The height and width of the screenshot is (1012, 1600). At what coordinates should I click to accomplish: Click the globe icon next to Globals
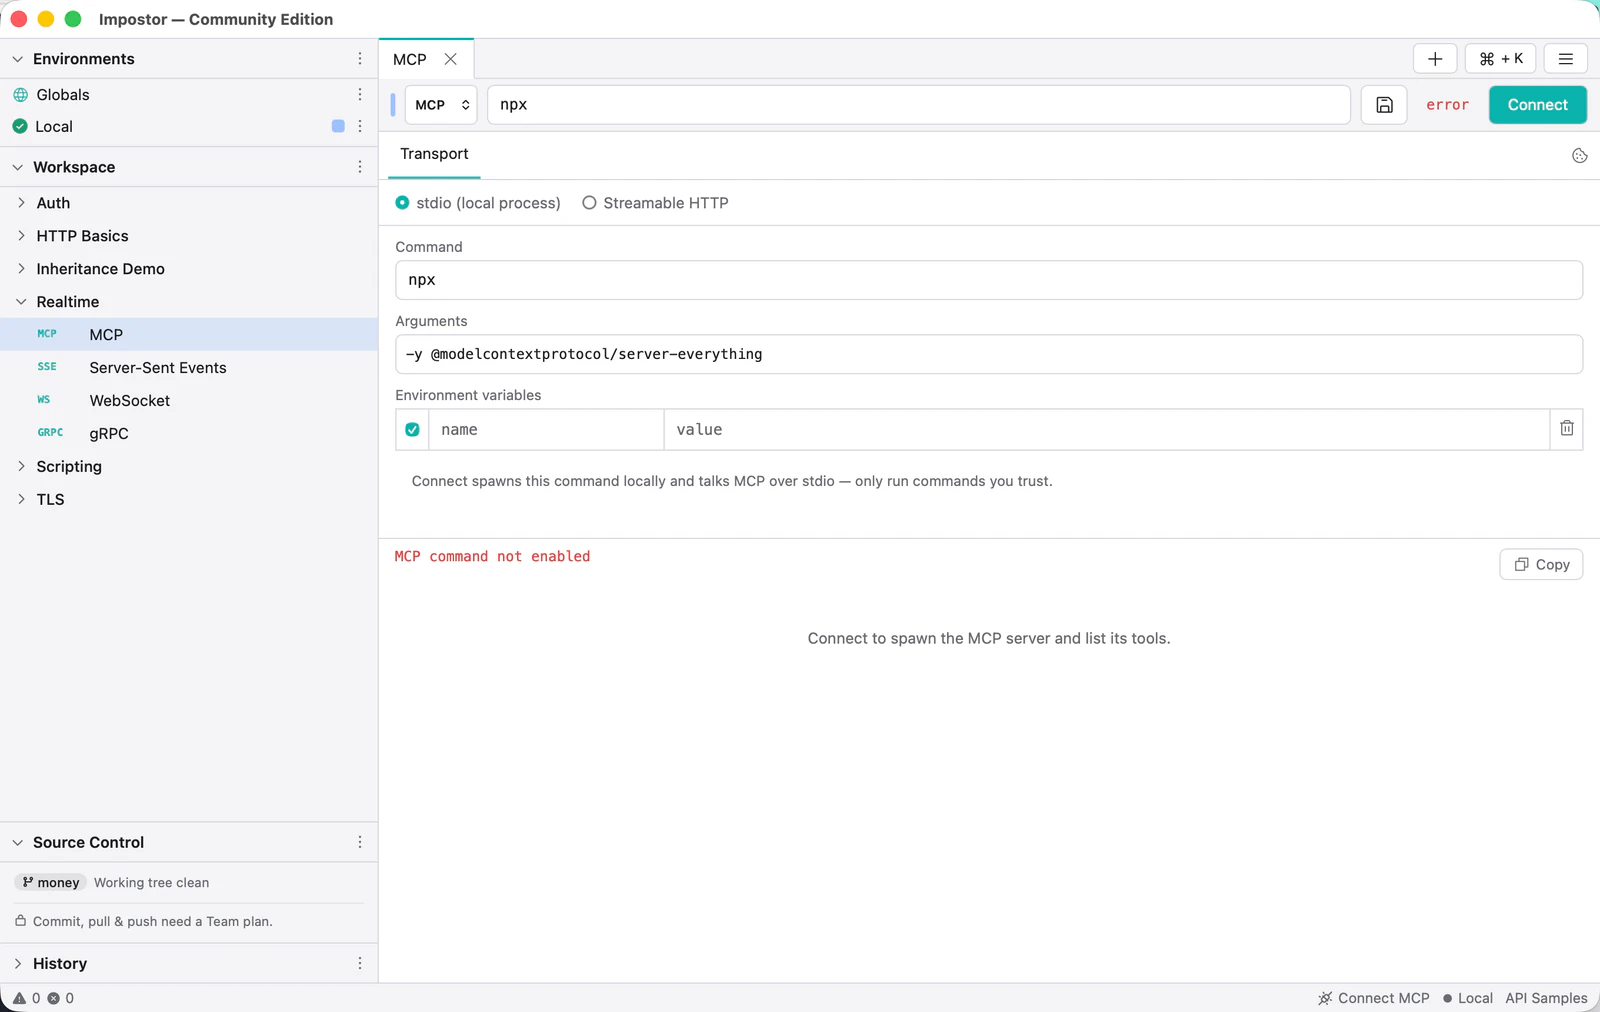pos(20,95)
